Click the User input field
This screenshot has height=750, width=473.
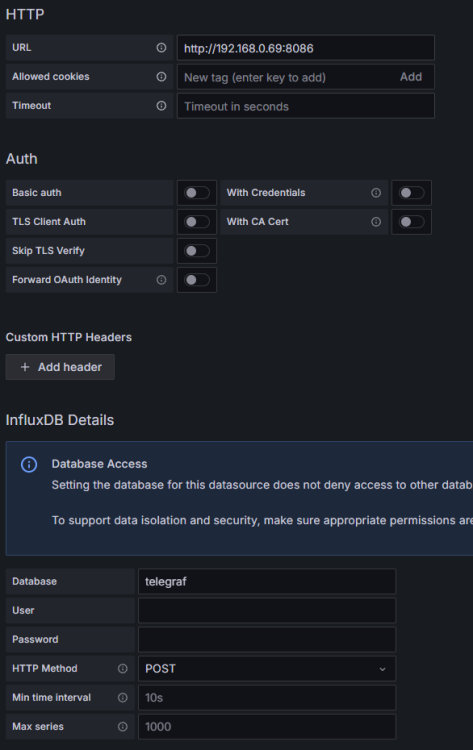coord(267,610)
